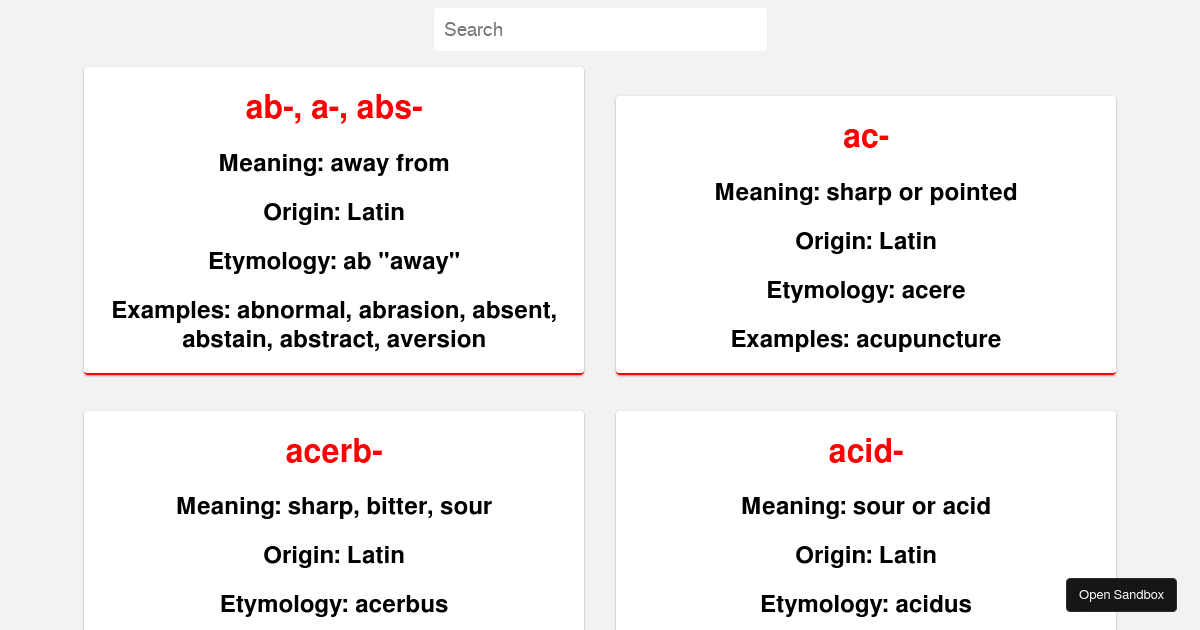This screenshot has height=630, width=1200.
Task: Select the ab-, a-, abs- card heading
Action: tap(334, 108)
